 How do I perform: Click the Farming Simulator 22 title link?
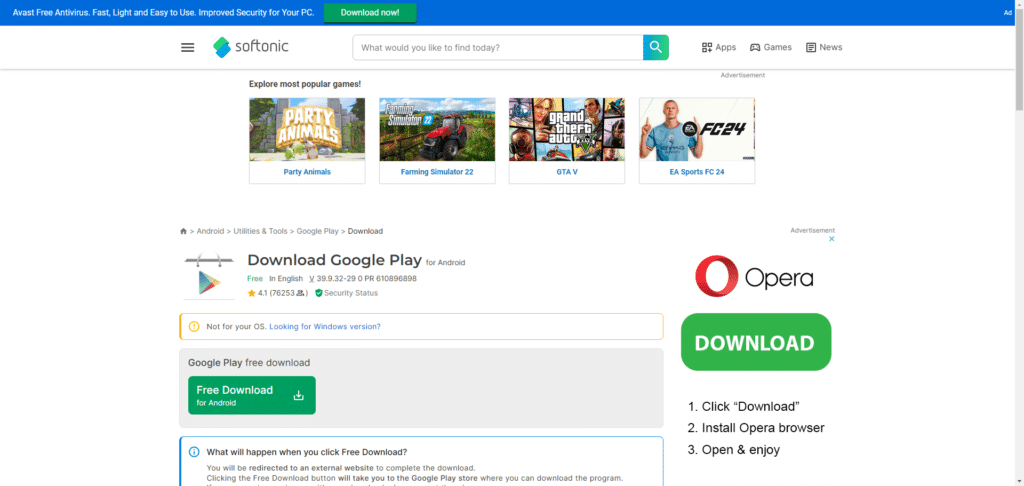click(x=437, y=172)
